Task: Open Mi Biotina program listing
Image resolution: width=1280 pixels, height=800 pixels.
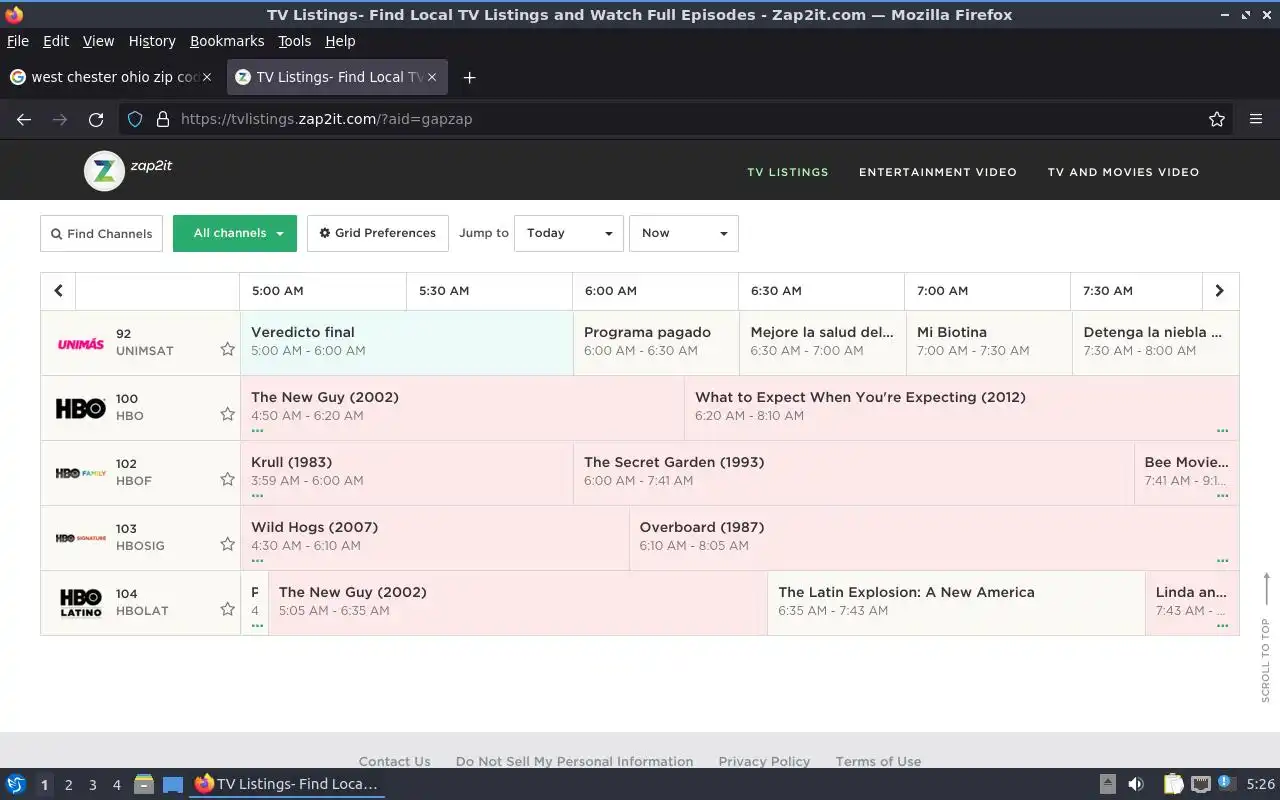Action: [x=989, y=343]
